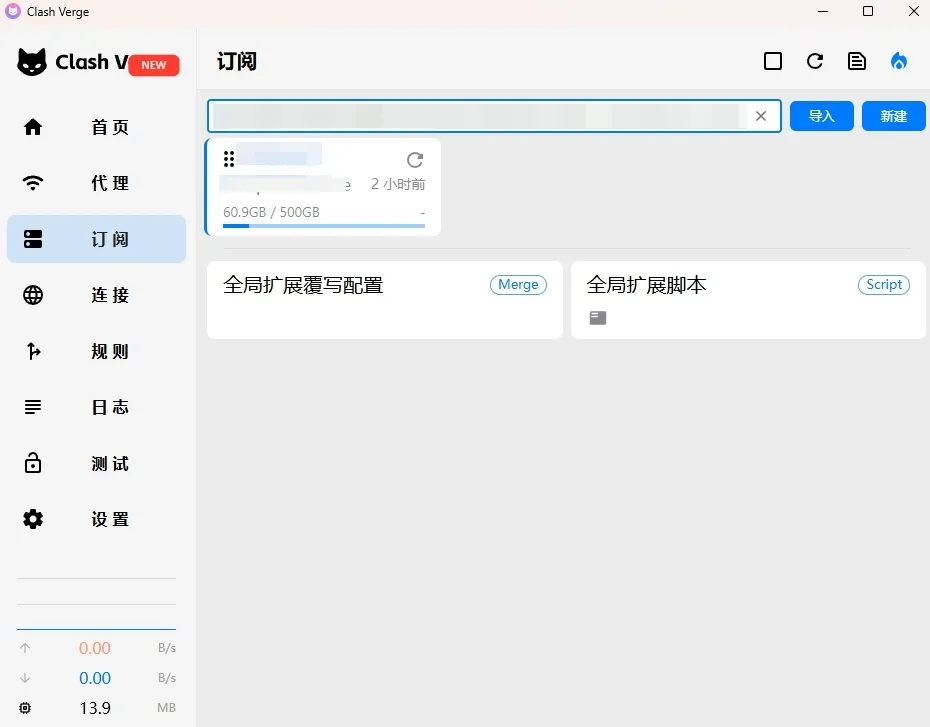Update the subscription with the card's refresh icon

[415, 159]
